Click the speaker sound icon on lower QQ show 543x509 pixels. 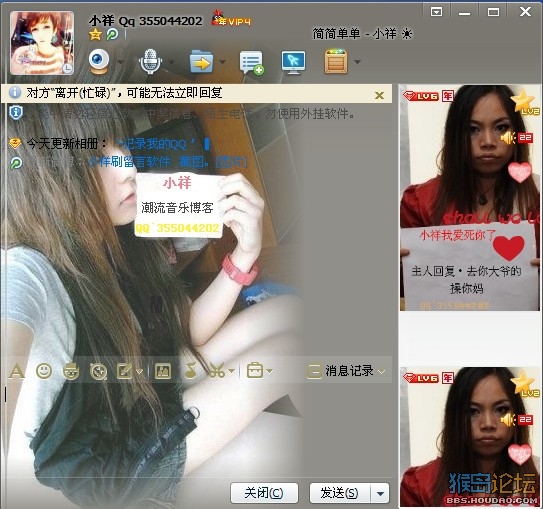point(508,420)
